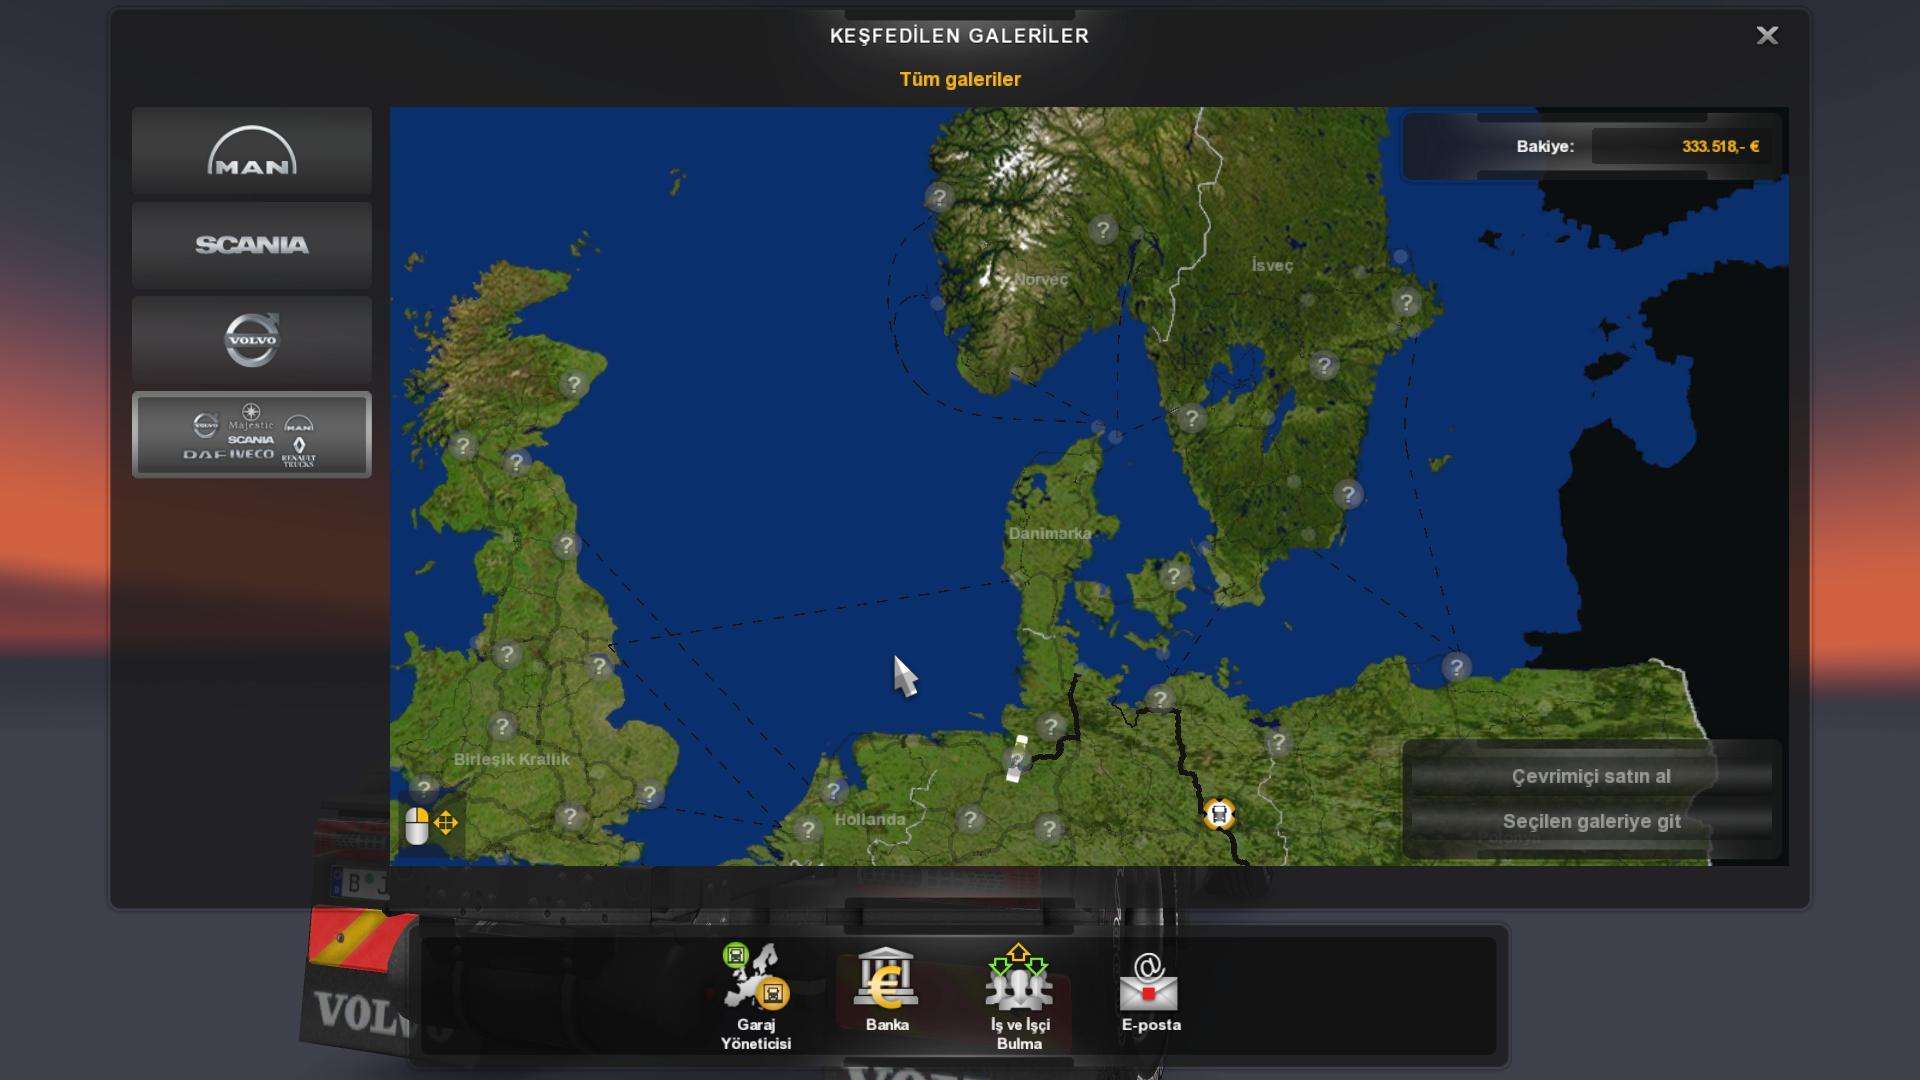Click Seçilen galeriye git button
The image size is (1920, 1080).
[x=1590, y=821]
